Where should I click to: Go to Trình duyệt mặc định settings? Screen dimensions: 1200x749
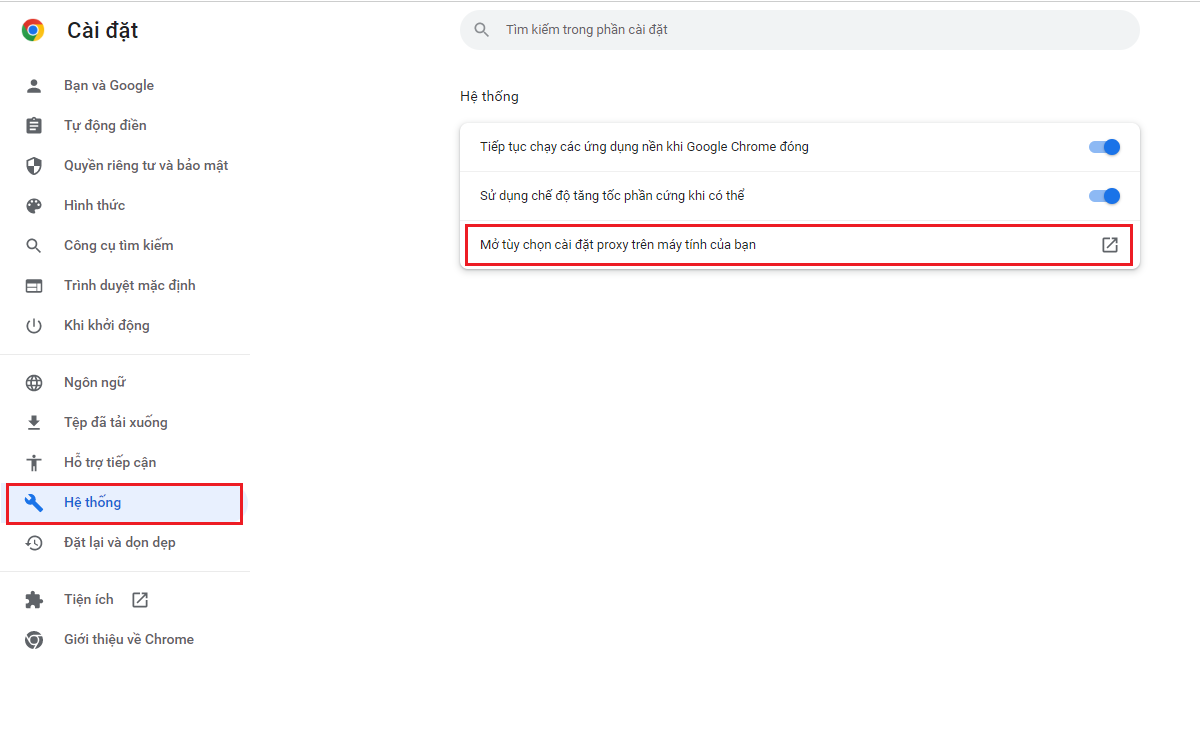click(129, 286)
